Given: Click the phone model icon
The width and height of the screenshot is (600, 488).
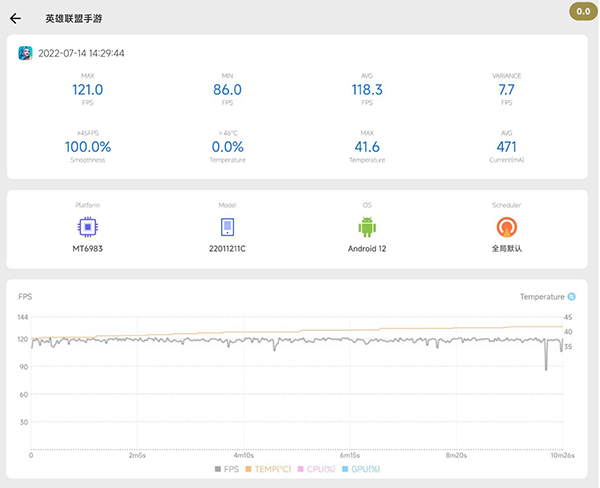Looking at the screenshot, I should tap(227, 226).
